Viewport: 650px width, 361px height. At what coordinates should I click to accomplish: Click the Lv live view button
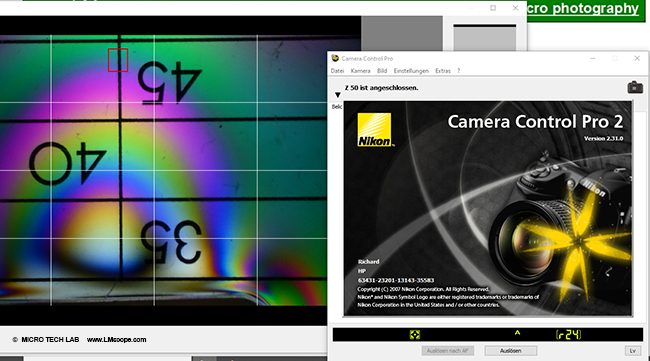point(633,351)
